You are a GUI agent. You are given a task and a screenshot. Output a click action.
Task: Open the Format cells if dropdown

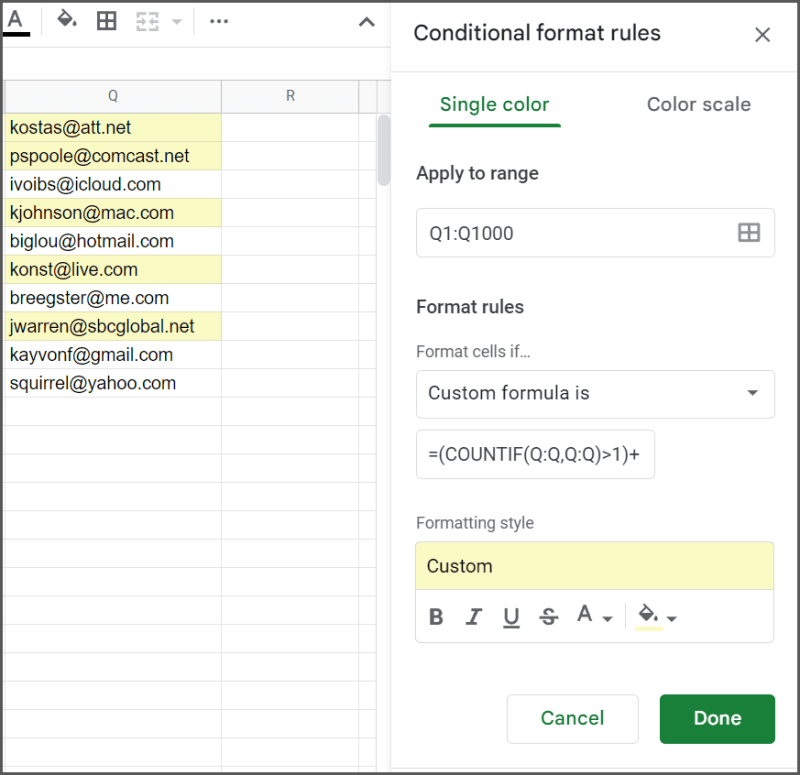[595, 394]
